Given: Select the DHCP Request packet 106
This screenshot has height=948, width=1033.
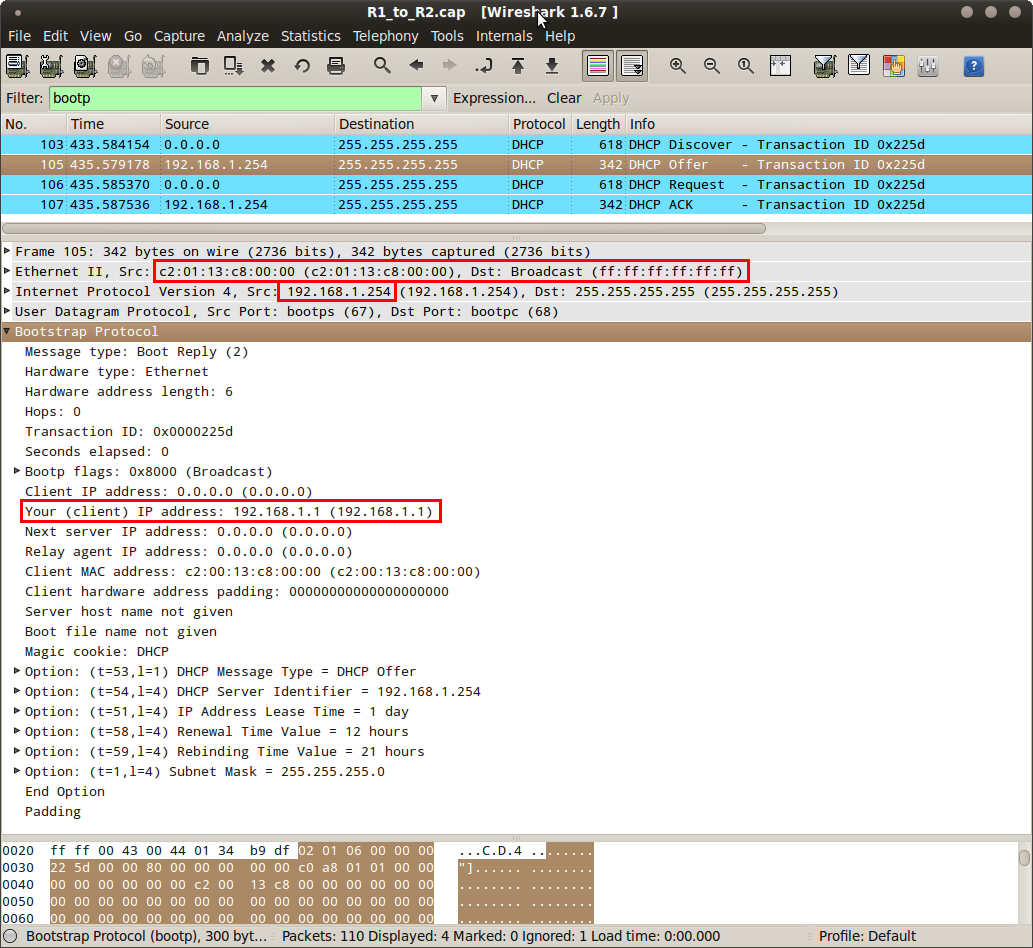Looking at the screenshot, I should tap(516, 184).
